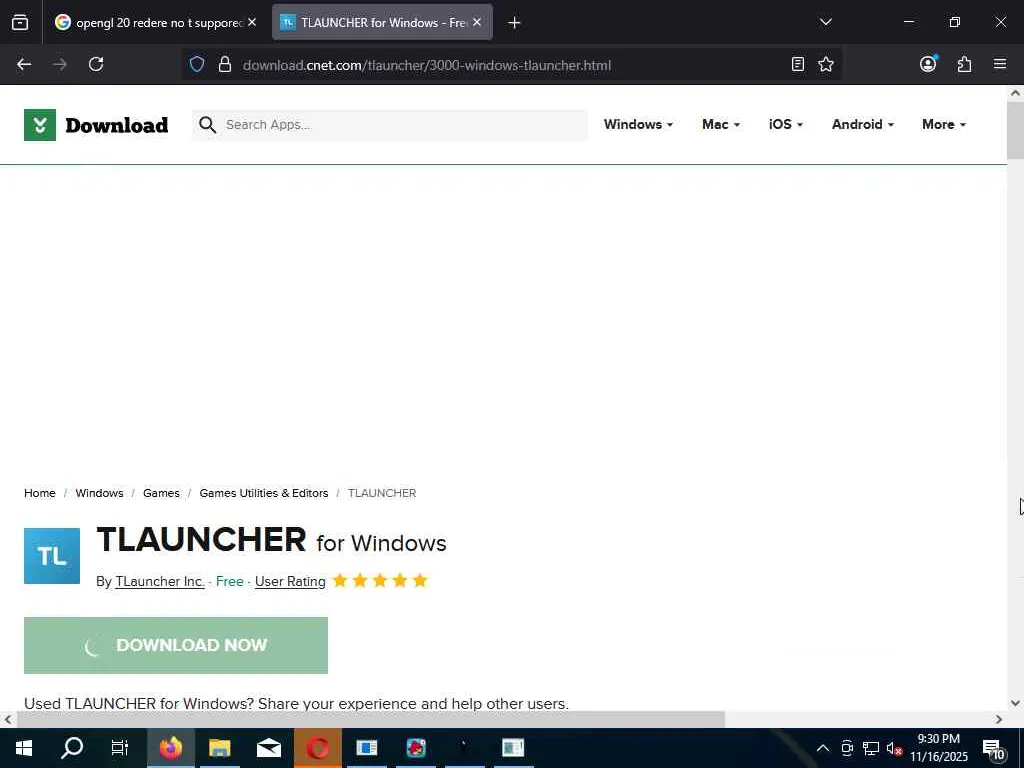
Task: Open the TLauncher Inc. developer link
Action: tap(160, 581)
